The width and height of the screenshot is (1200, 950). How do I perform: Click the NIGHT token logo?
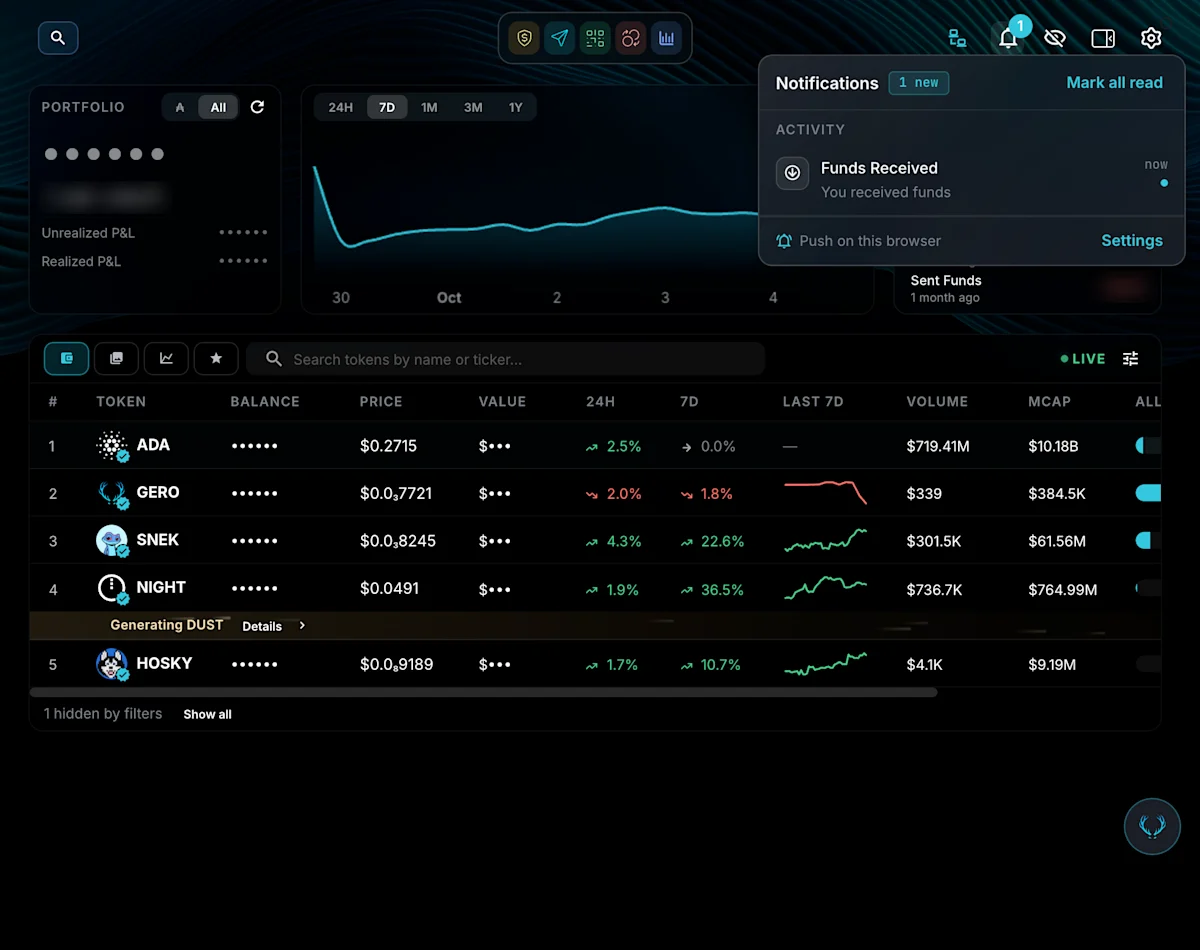click(x=112, y=588)
